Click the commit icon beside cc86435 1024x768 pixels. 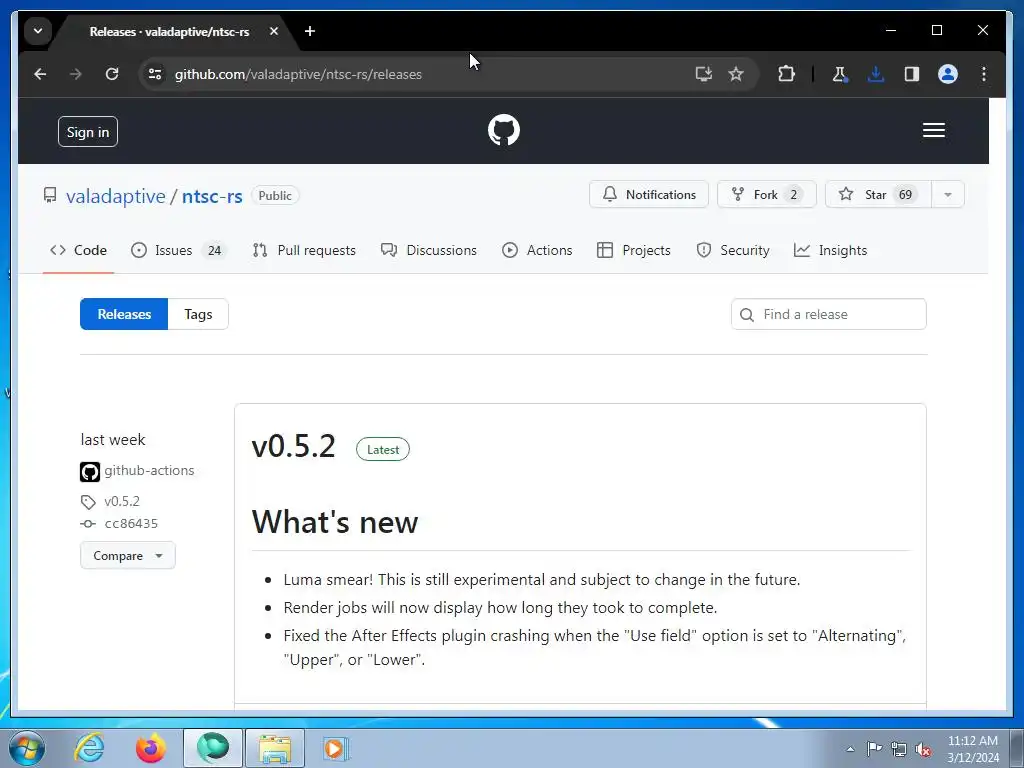point(88,524)
